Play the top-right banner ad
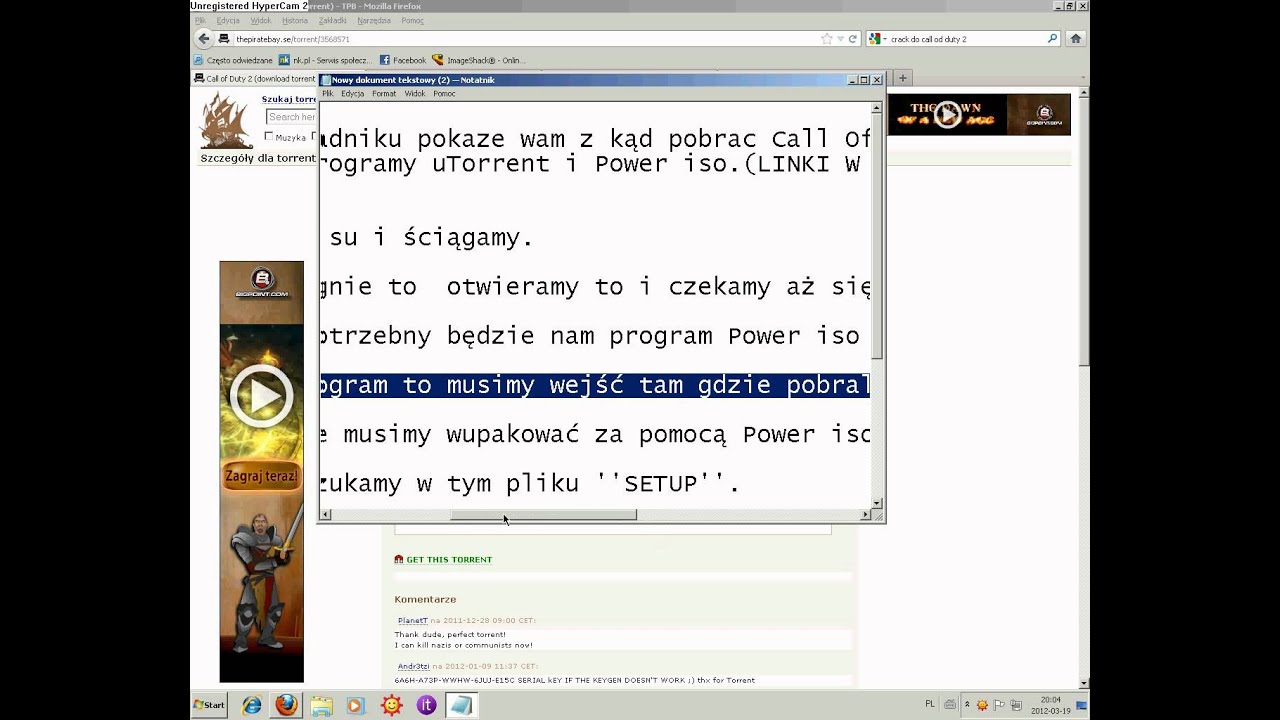 (947, 116)
